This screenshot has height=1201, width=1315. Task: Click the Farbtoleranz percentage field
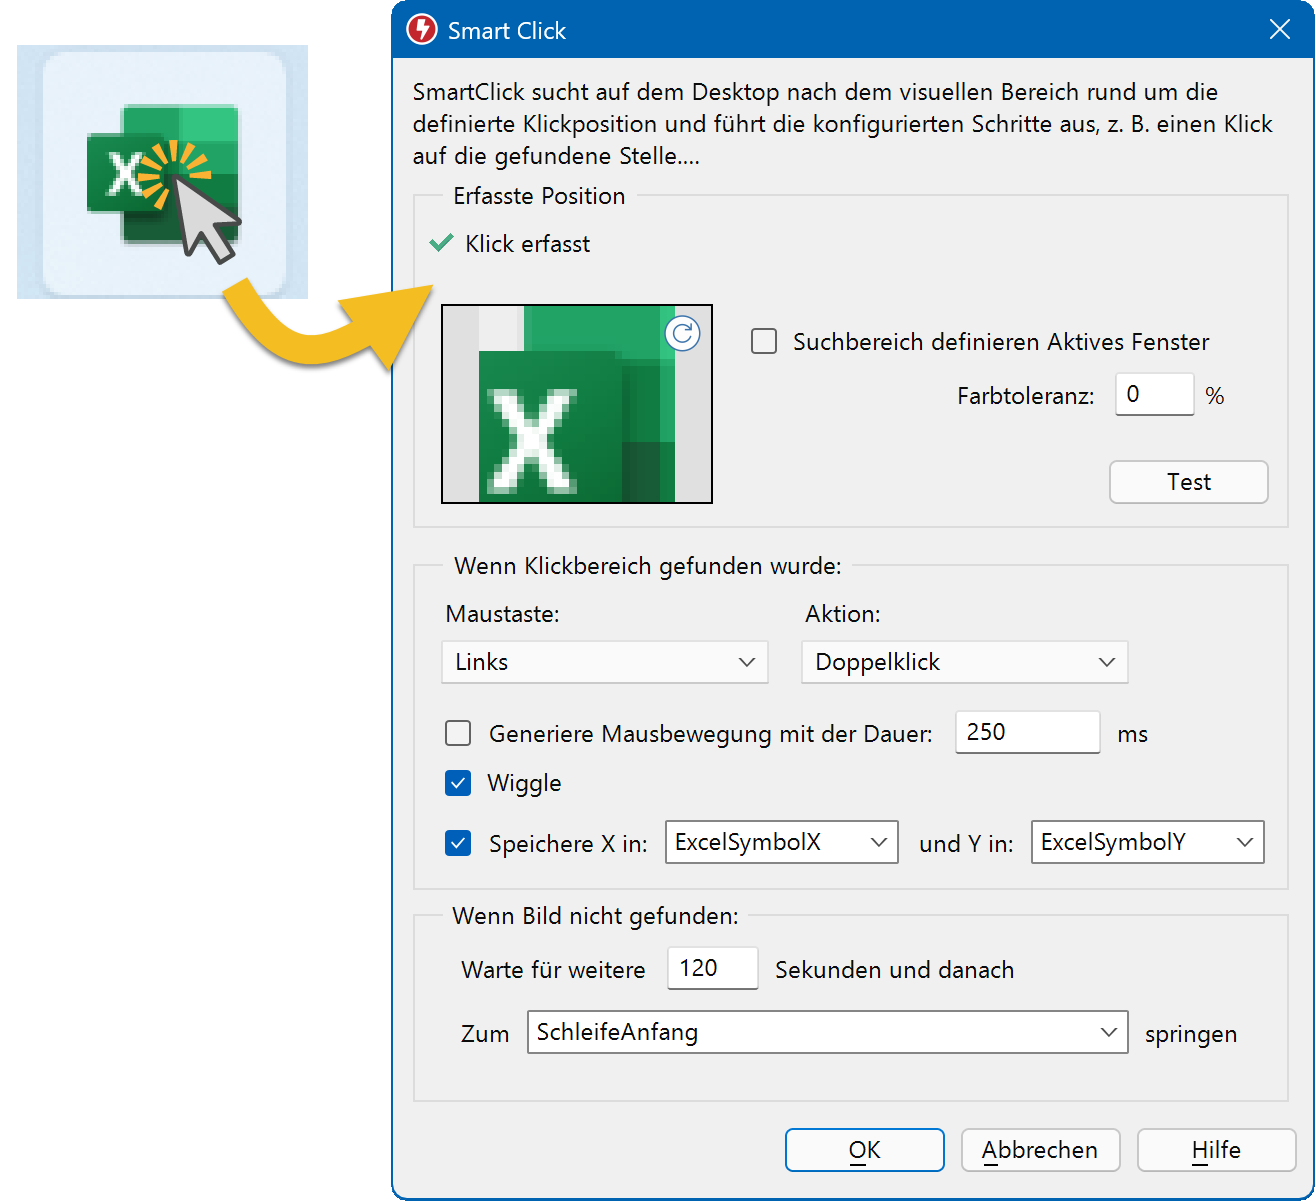1153,394
